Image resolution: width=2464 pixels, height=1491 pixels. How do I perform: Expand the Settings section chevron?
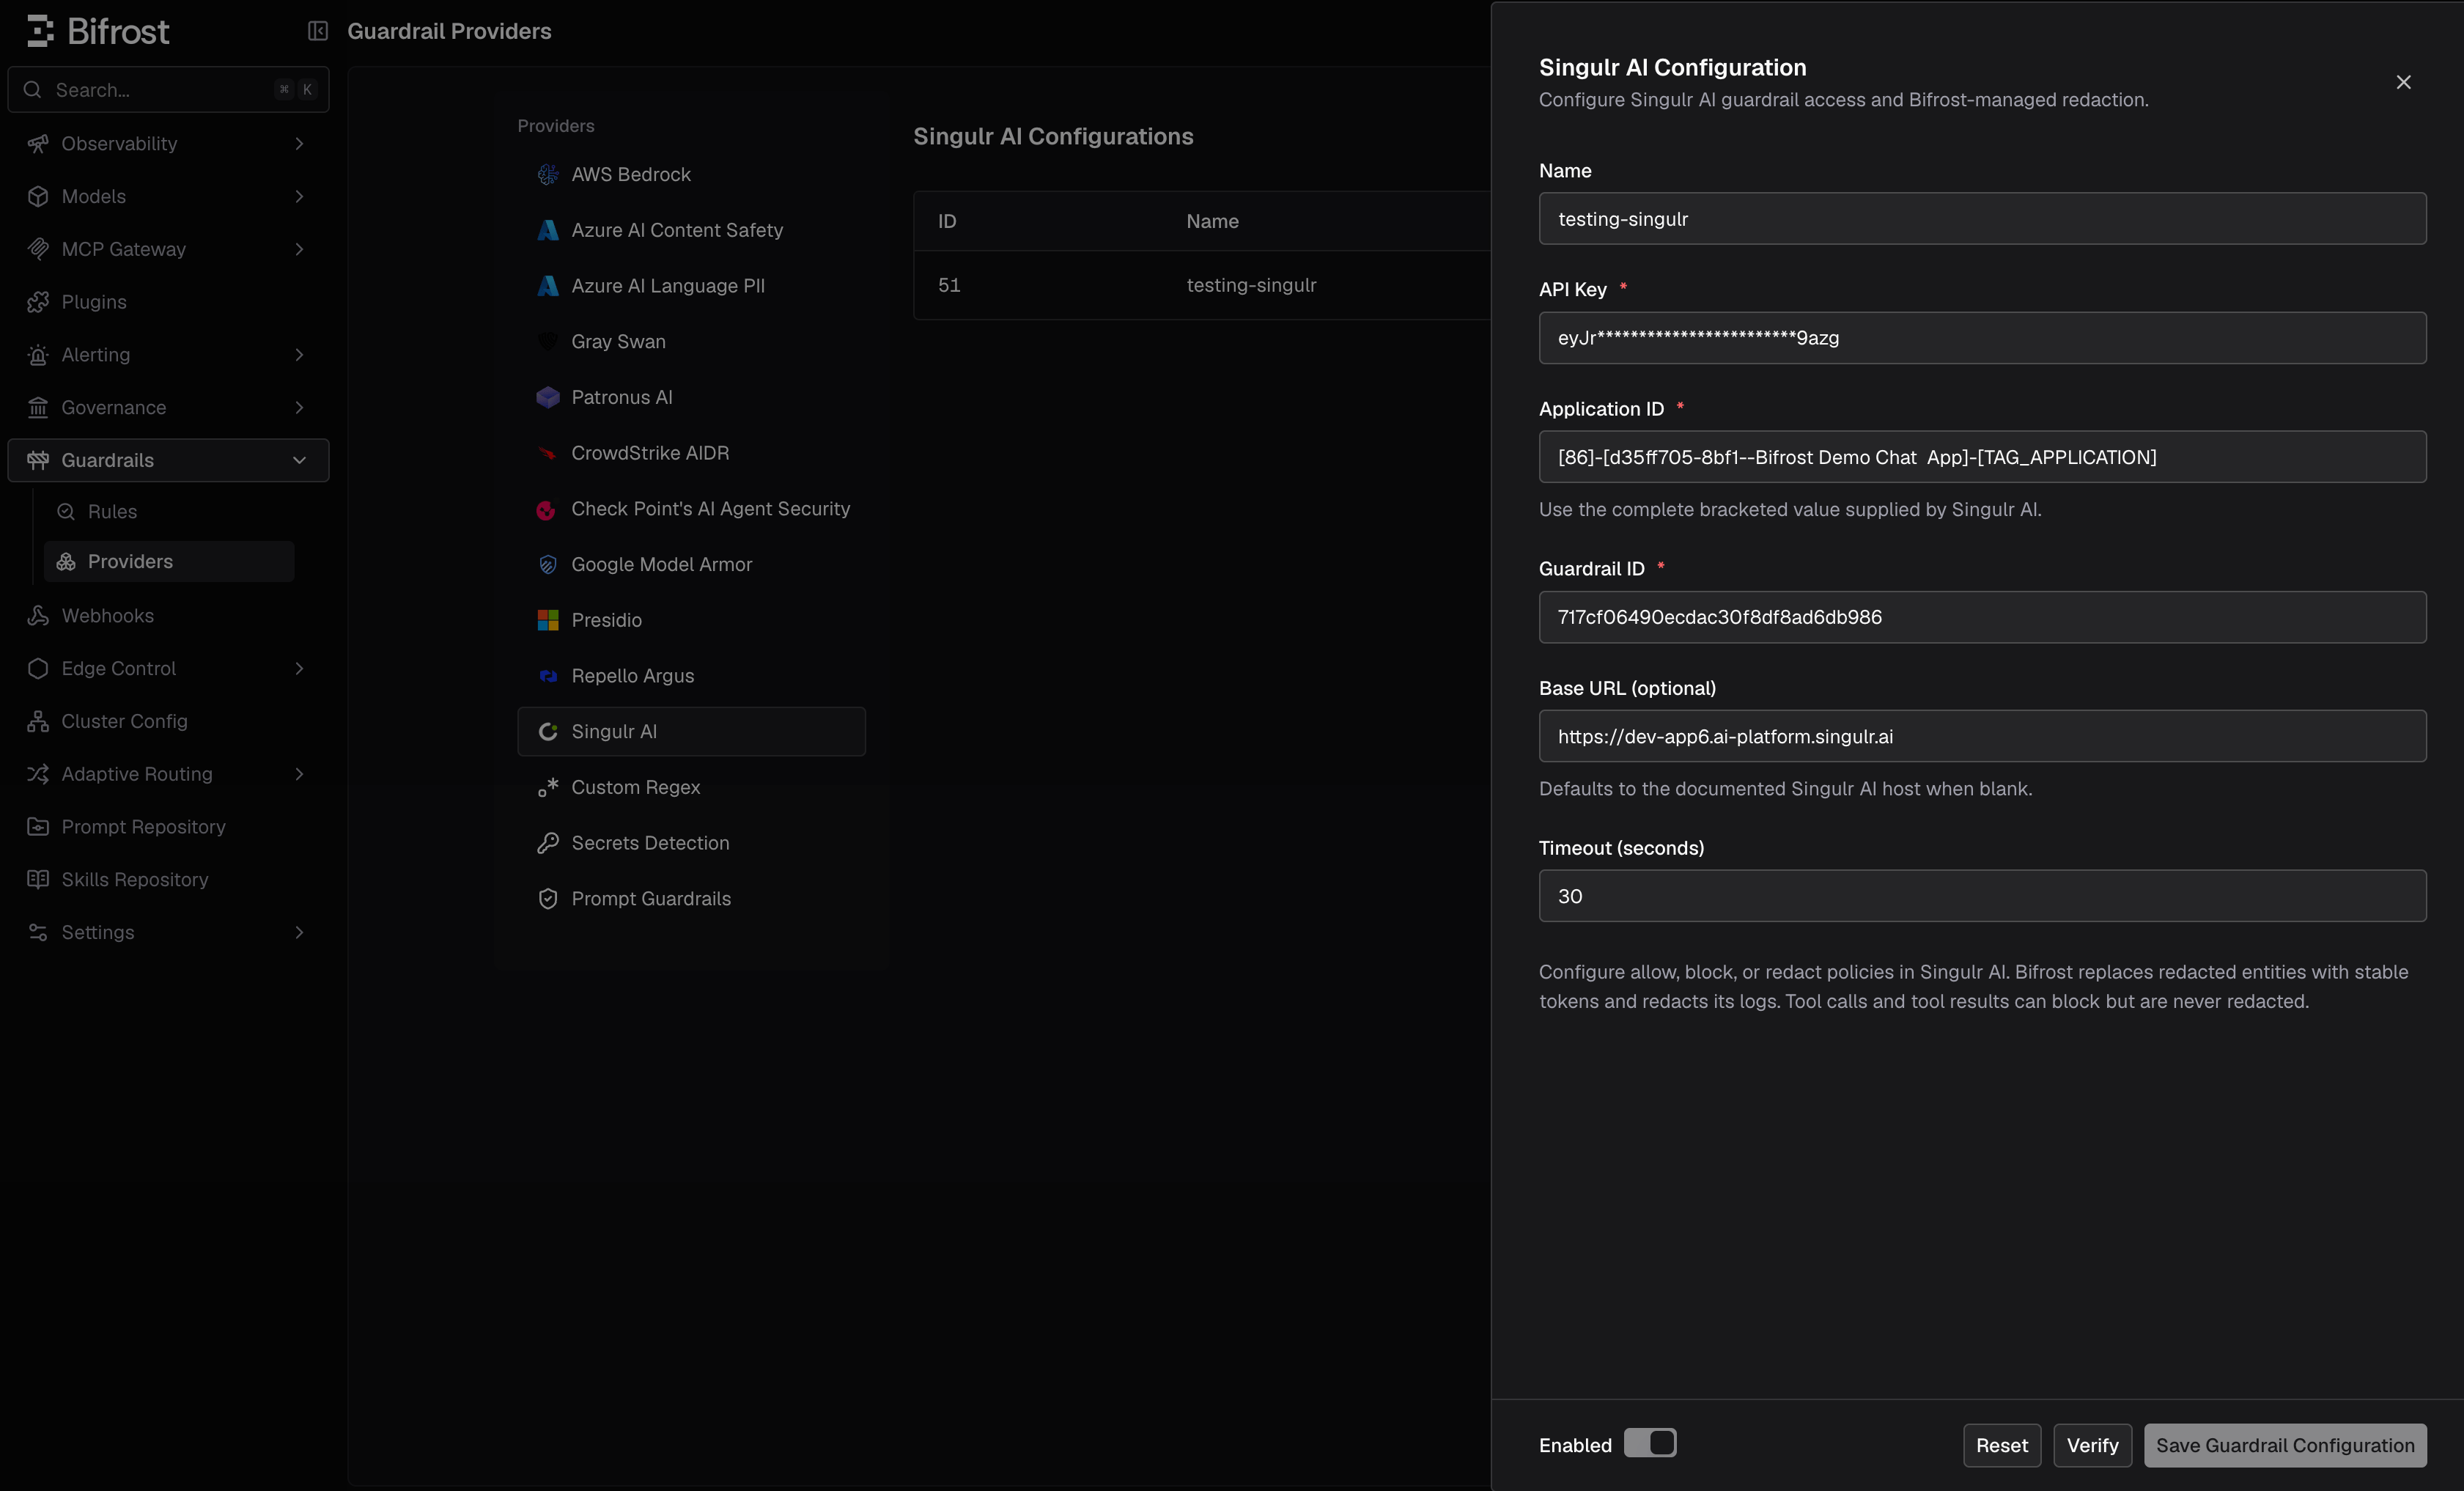pos(299,933)
